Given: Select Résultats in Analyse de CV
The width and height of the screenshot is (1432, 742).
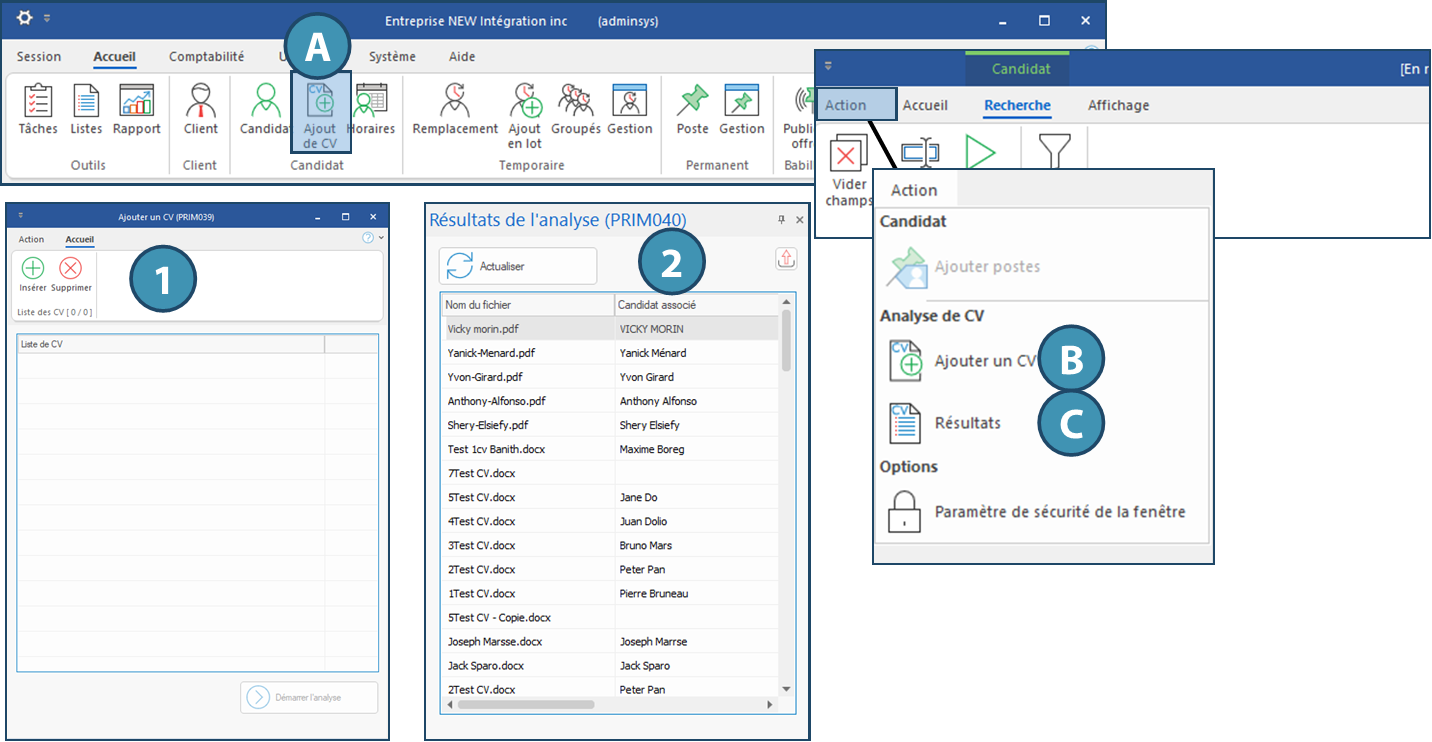Looking at the screenshot, I should 966,423.
